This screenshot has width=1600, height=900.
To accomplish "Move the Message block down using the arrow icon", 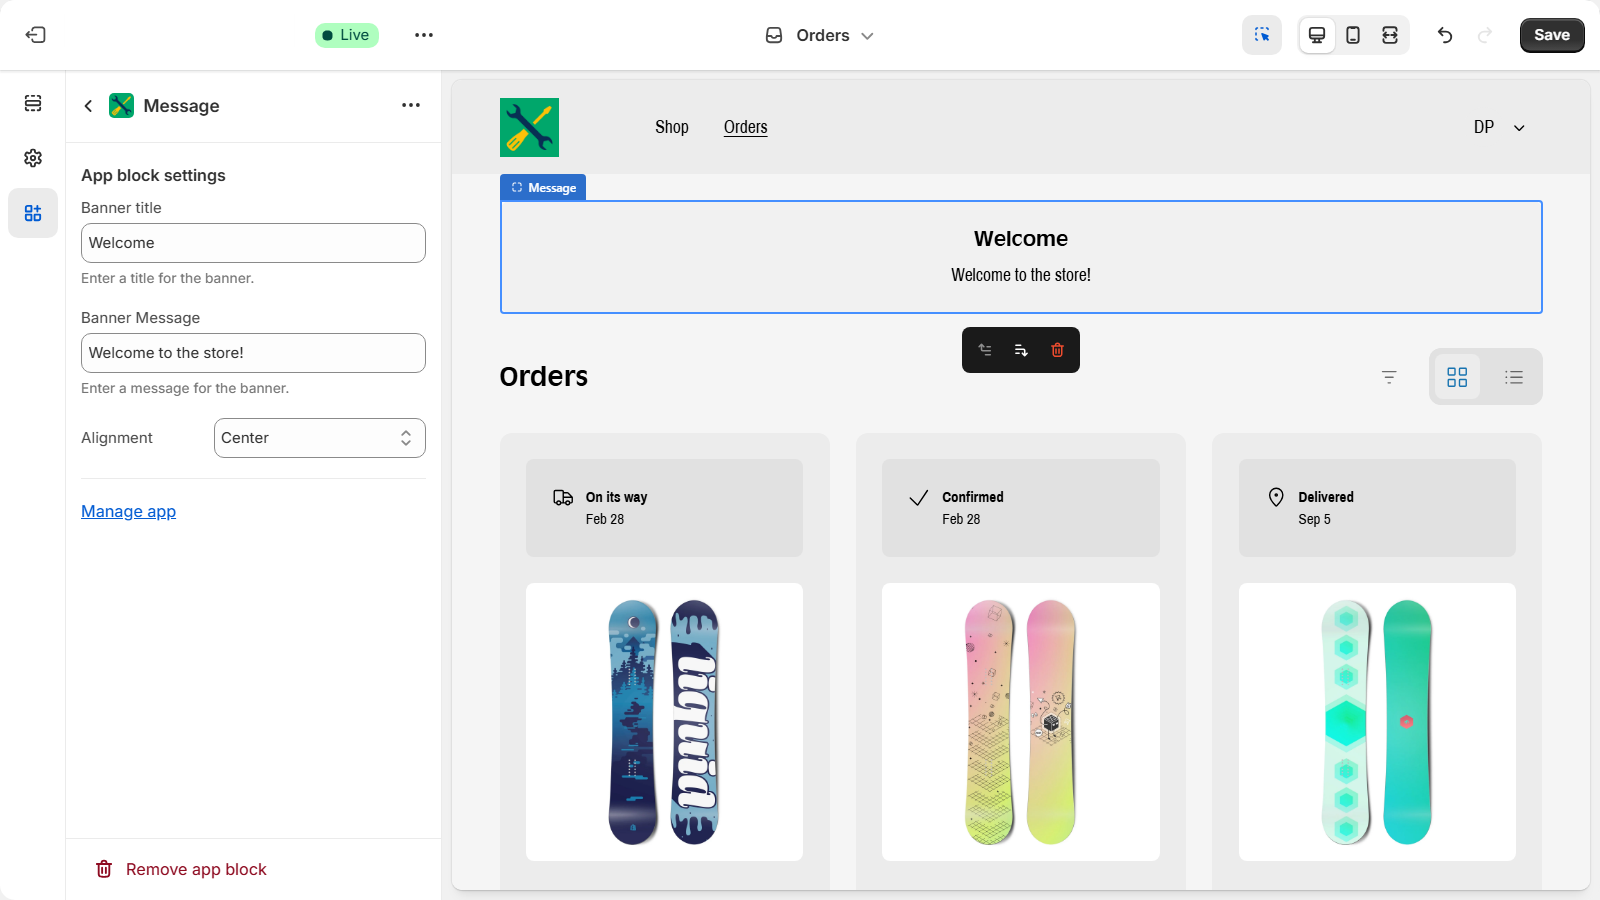I will coord(1020,350).
